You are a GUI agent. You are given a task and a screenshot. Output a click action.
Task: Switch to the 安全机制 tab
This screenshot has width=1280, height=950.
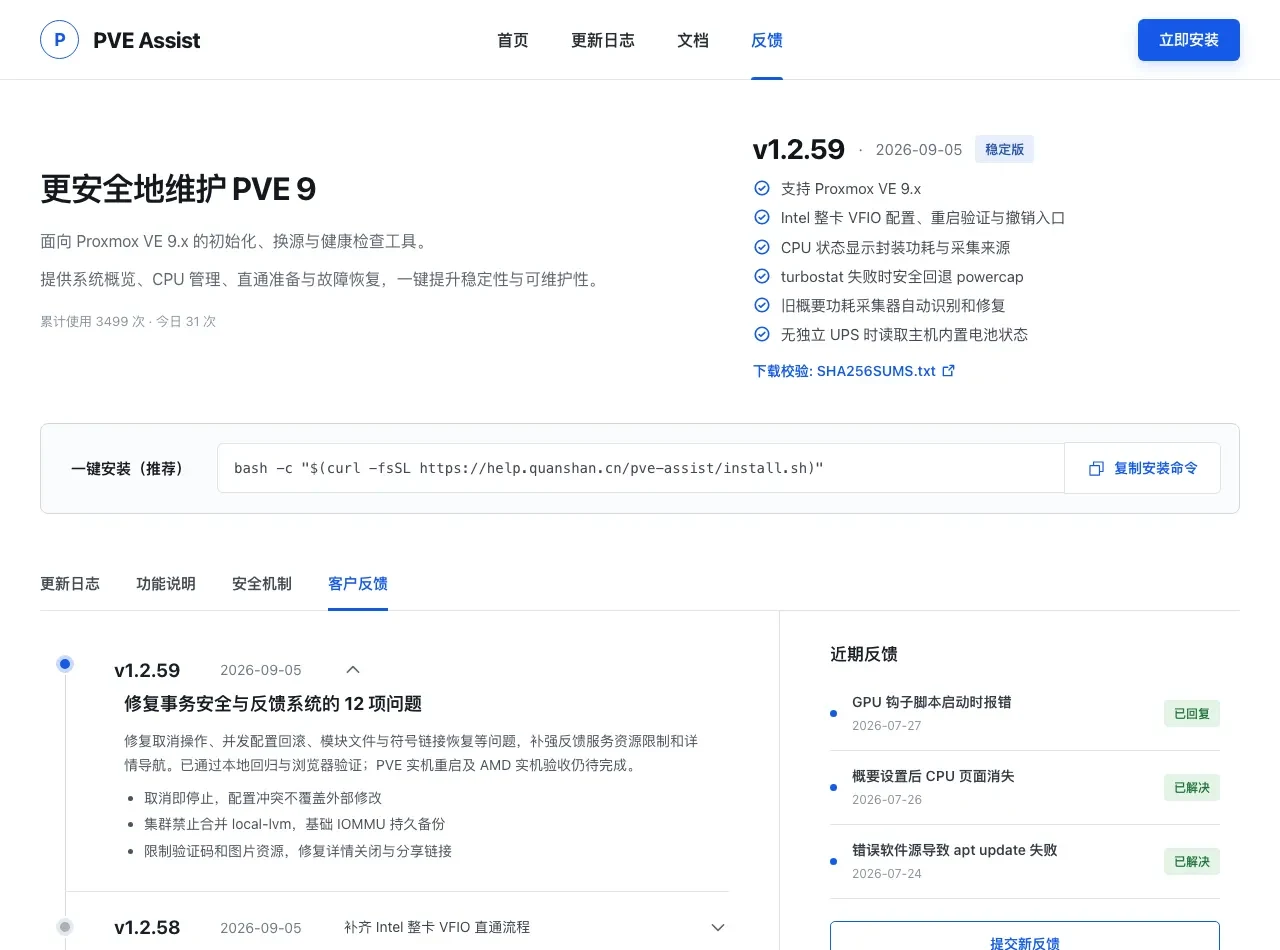point(262,584)
